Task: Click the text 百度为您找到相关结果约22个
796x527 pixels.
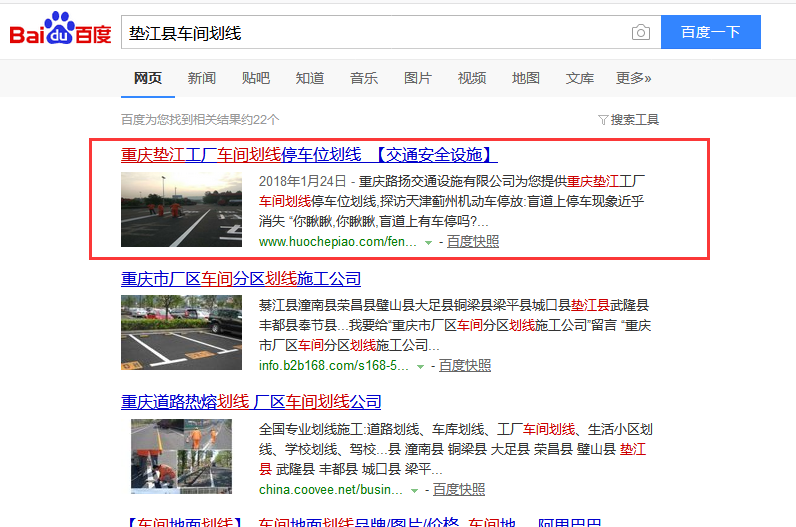Action: (200, 120)
